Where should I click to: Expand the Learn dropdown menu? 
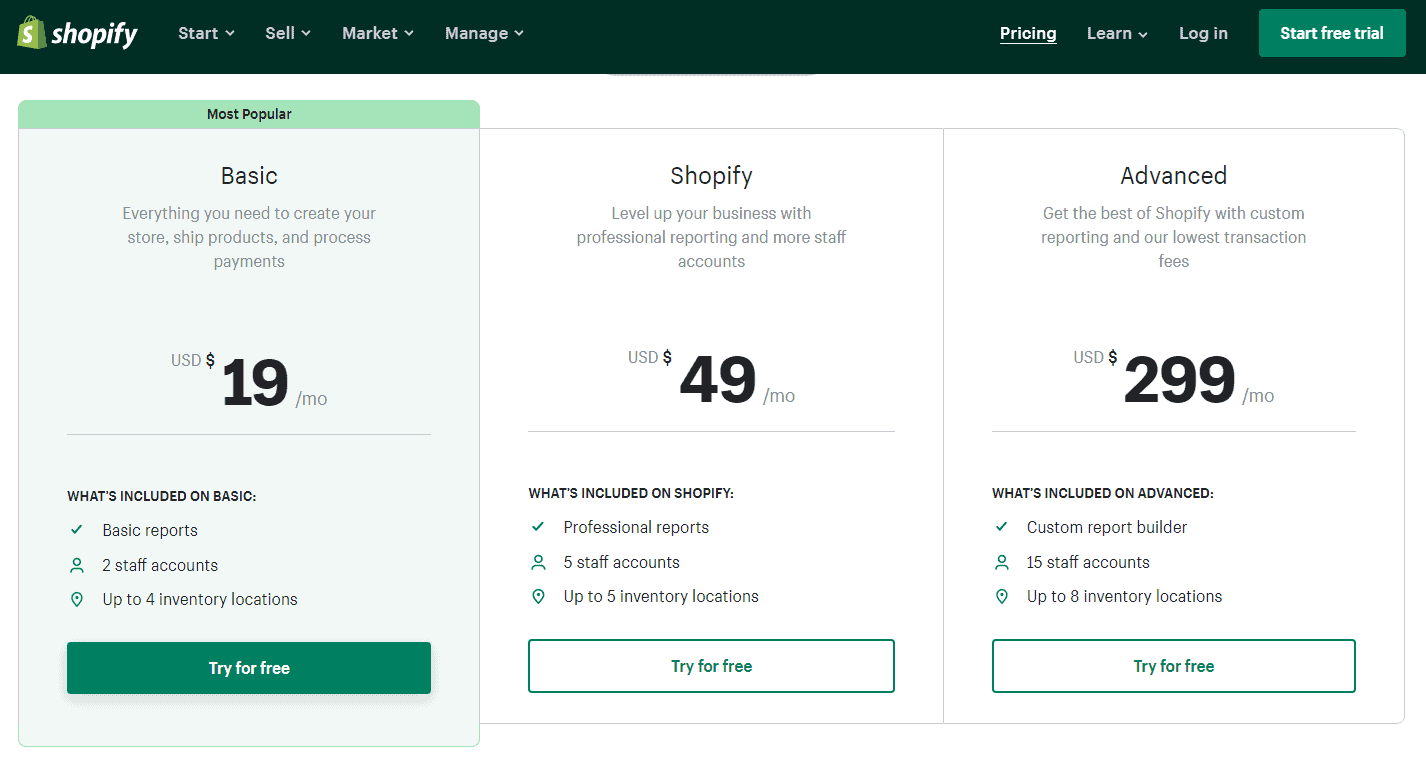click(x=1118, y=33)
